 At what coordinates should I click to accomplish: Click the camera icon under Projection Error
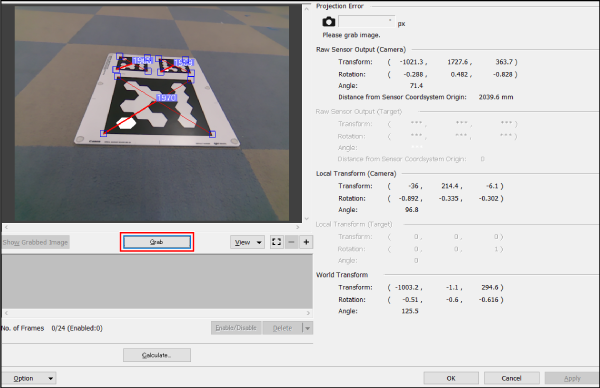tap(328, 22)
